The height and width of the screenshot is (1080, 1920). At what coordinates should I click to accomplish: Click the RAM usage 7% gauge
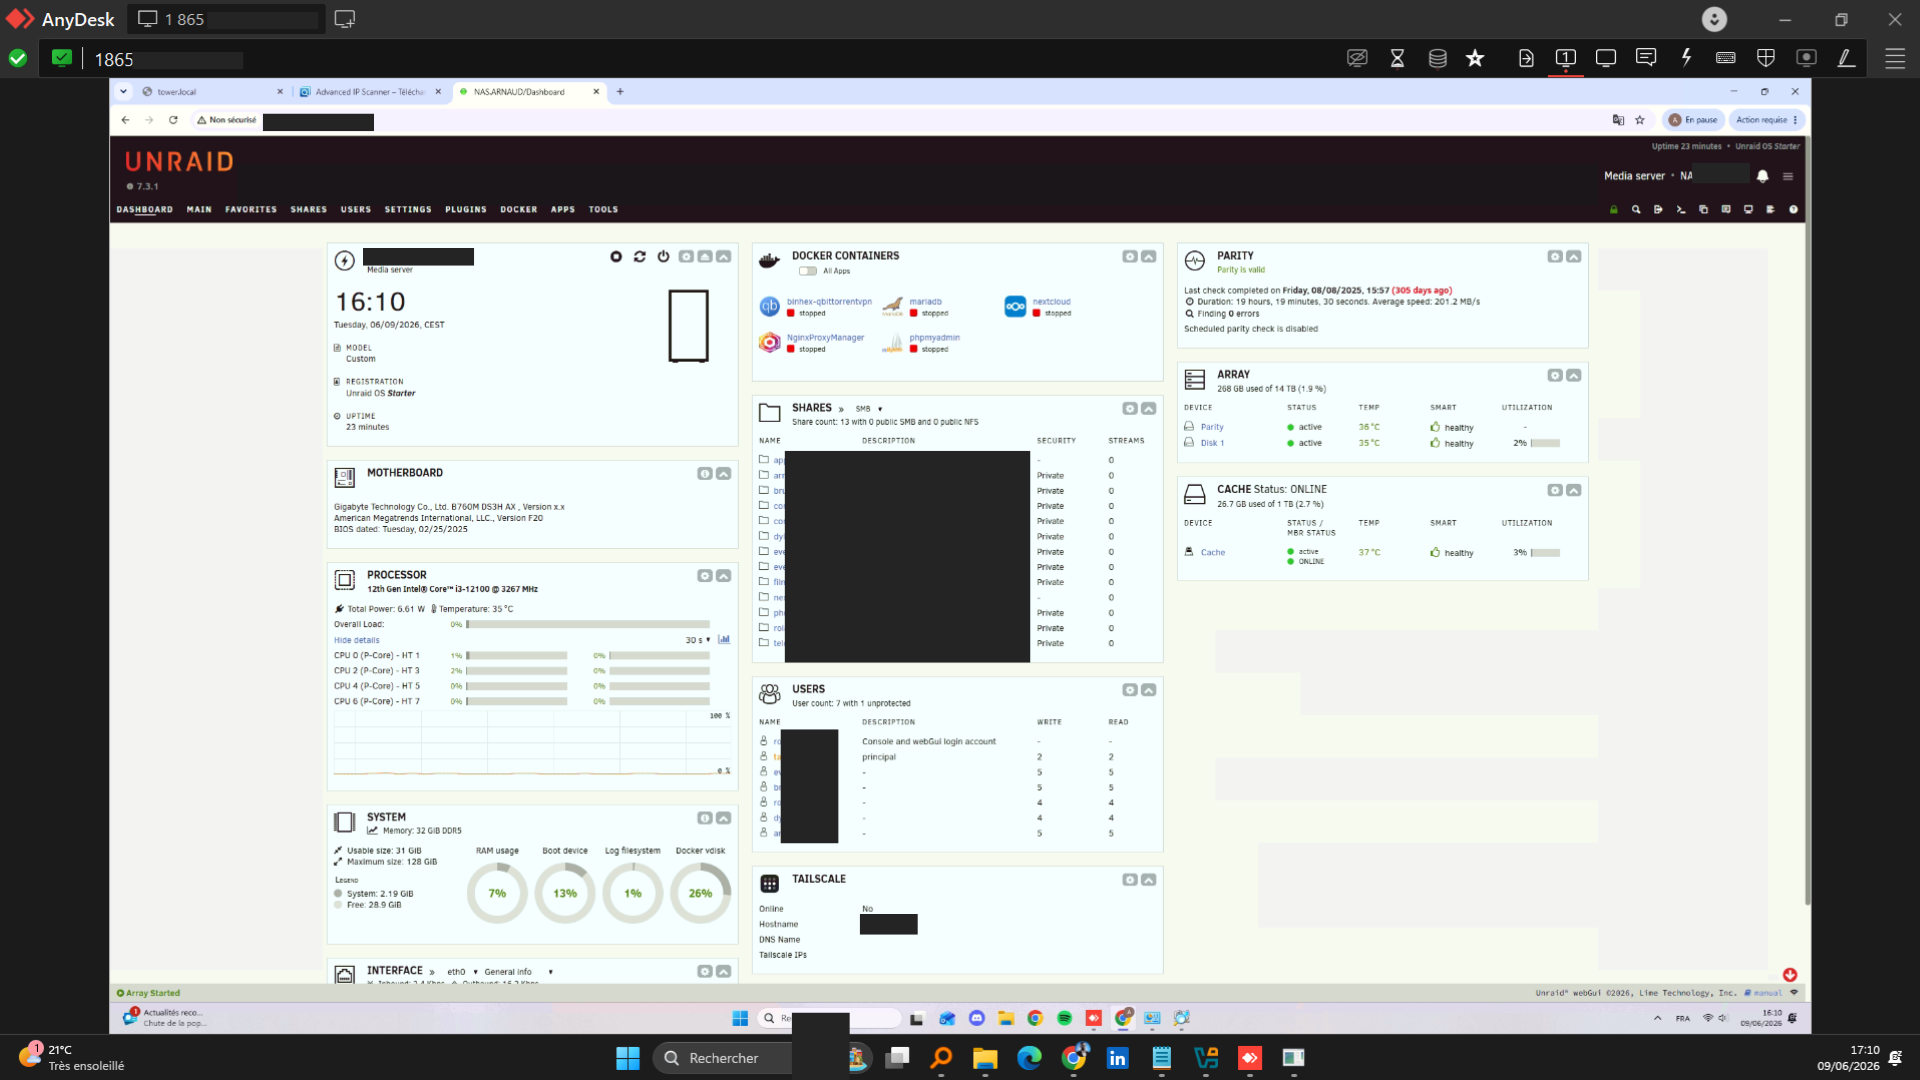(497, 894)
